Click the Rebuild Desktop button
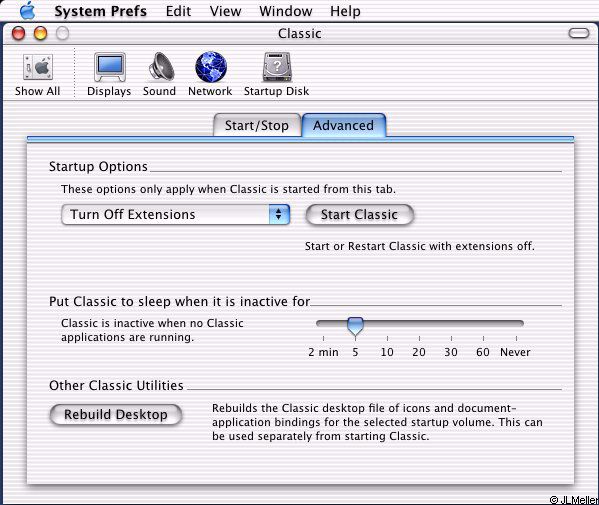 click(x=116, y=414)
